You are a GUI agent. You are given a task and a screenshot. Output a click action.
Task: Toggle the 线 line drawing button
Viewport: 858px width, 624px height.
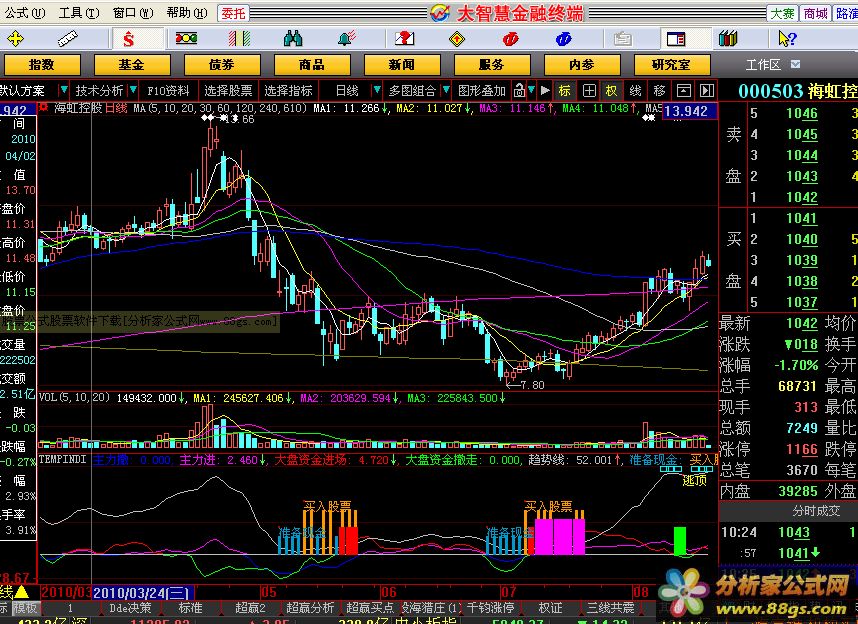tap(635, 90)
